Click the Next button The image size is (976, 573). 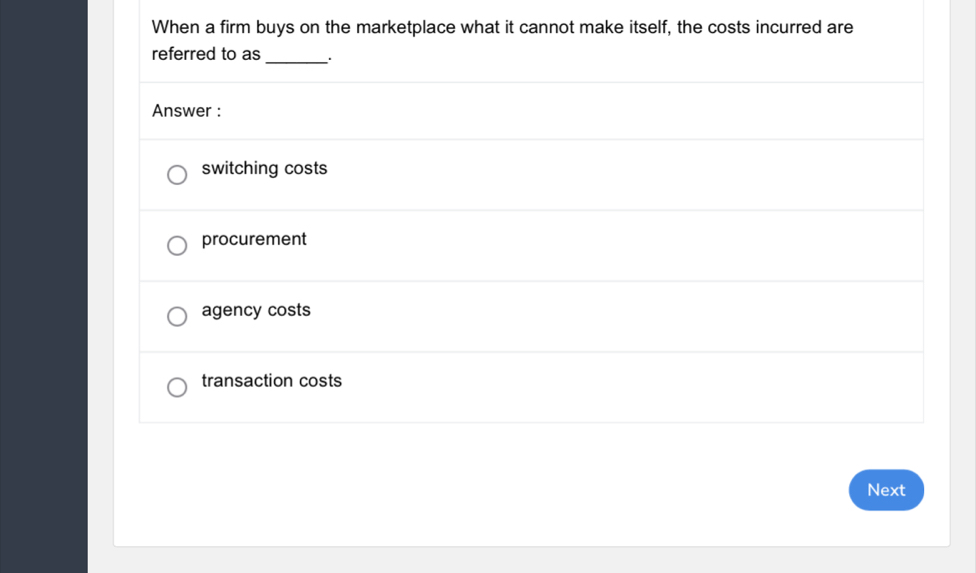(x=886, y=490)
